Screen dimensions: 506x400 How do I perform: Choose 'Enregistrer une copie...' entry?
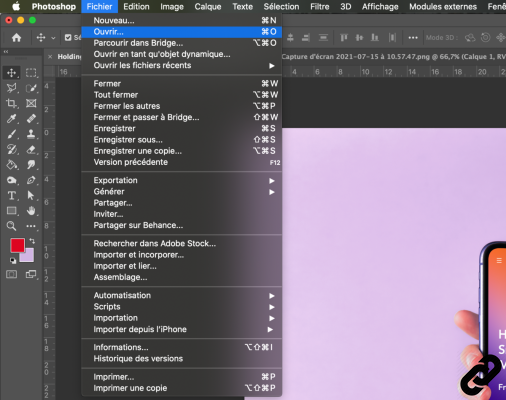[x=182, y=151]
